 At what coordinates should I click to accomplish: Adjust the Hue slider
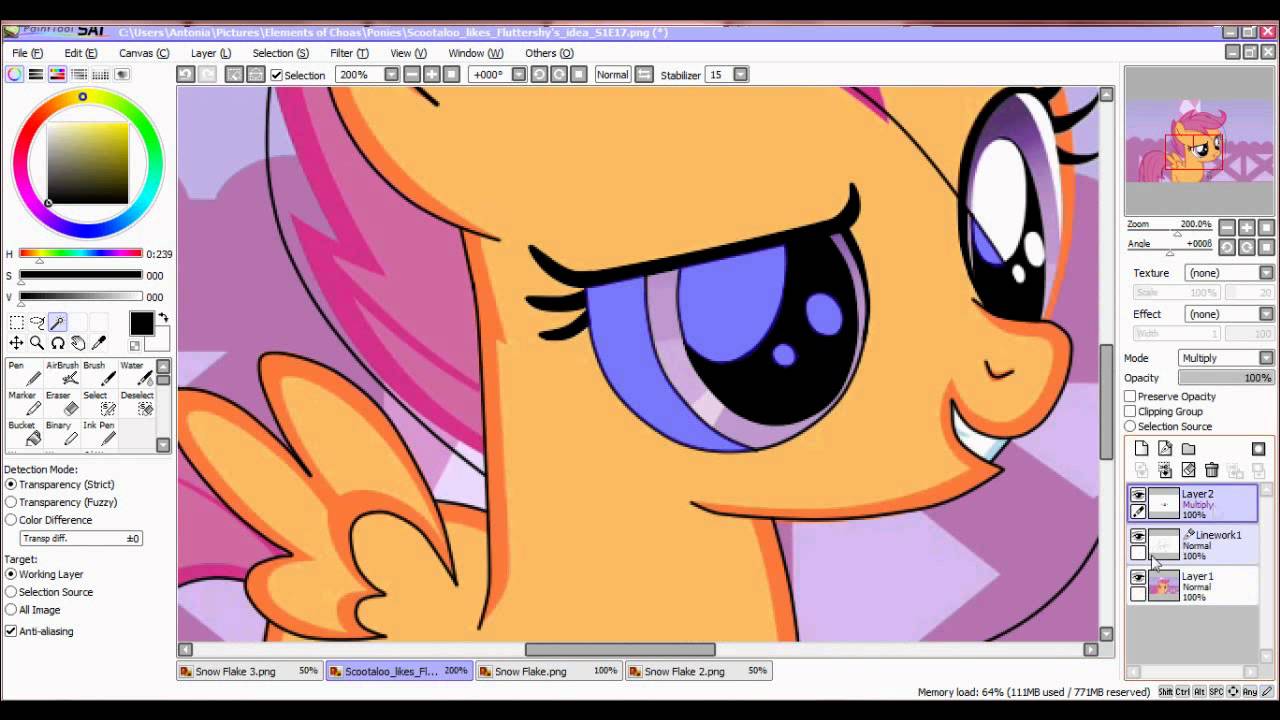(x=81, y=254)
